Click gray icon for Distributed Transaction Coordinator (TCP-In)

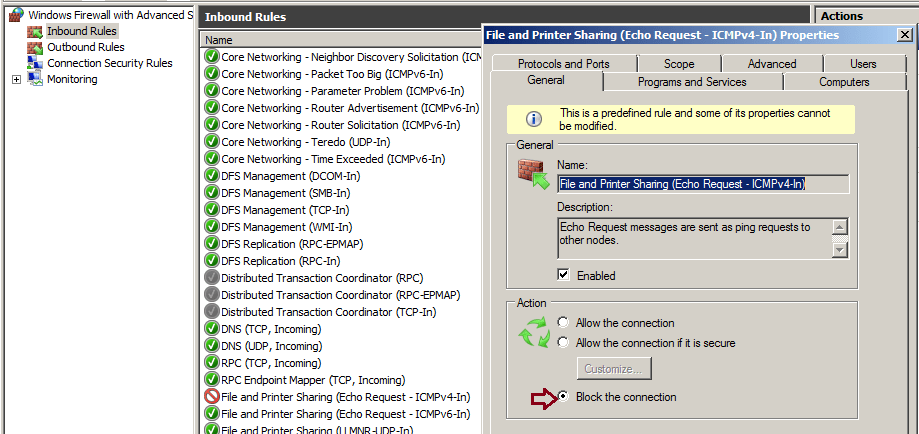(212, 312)
